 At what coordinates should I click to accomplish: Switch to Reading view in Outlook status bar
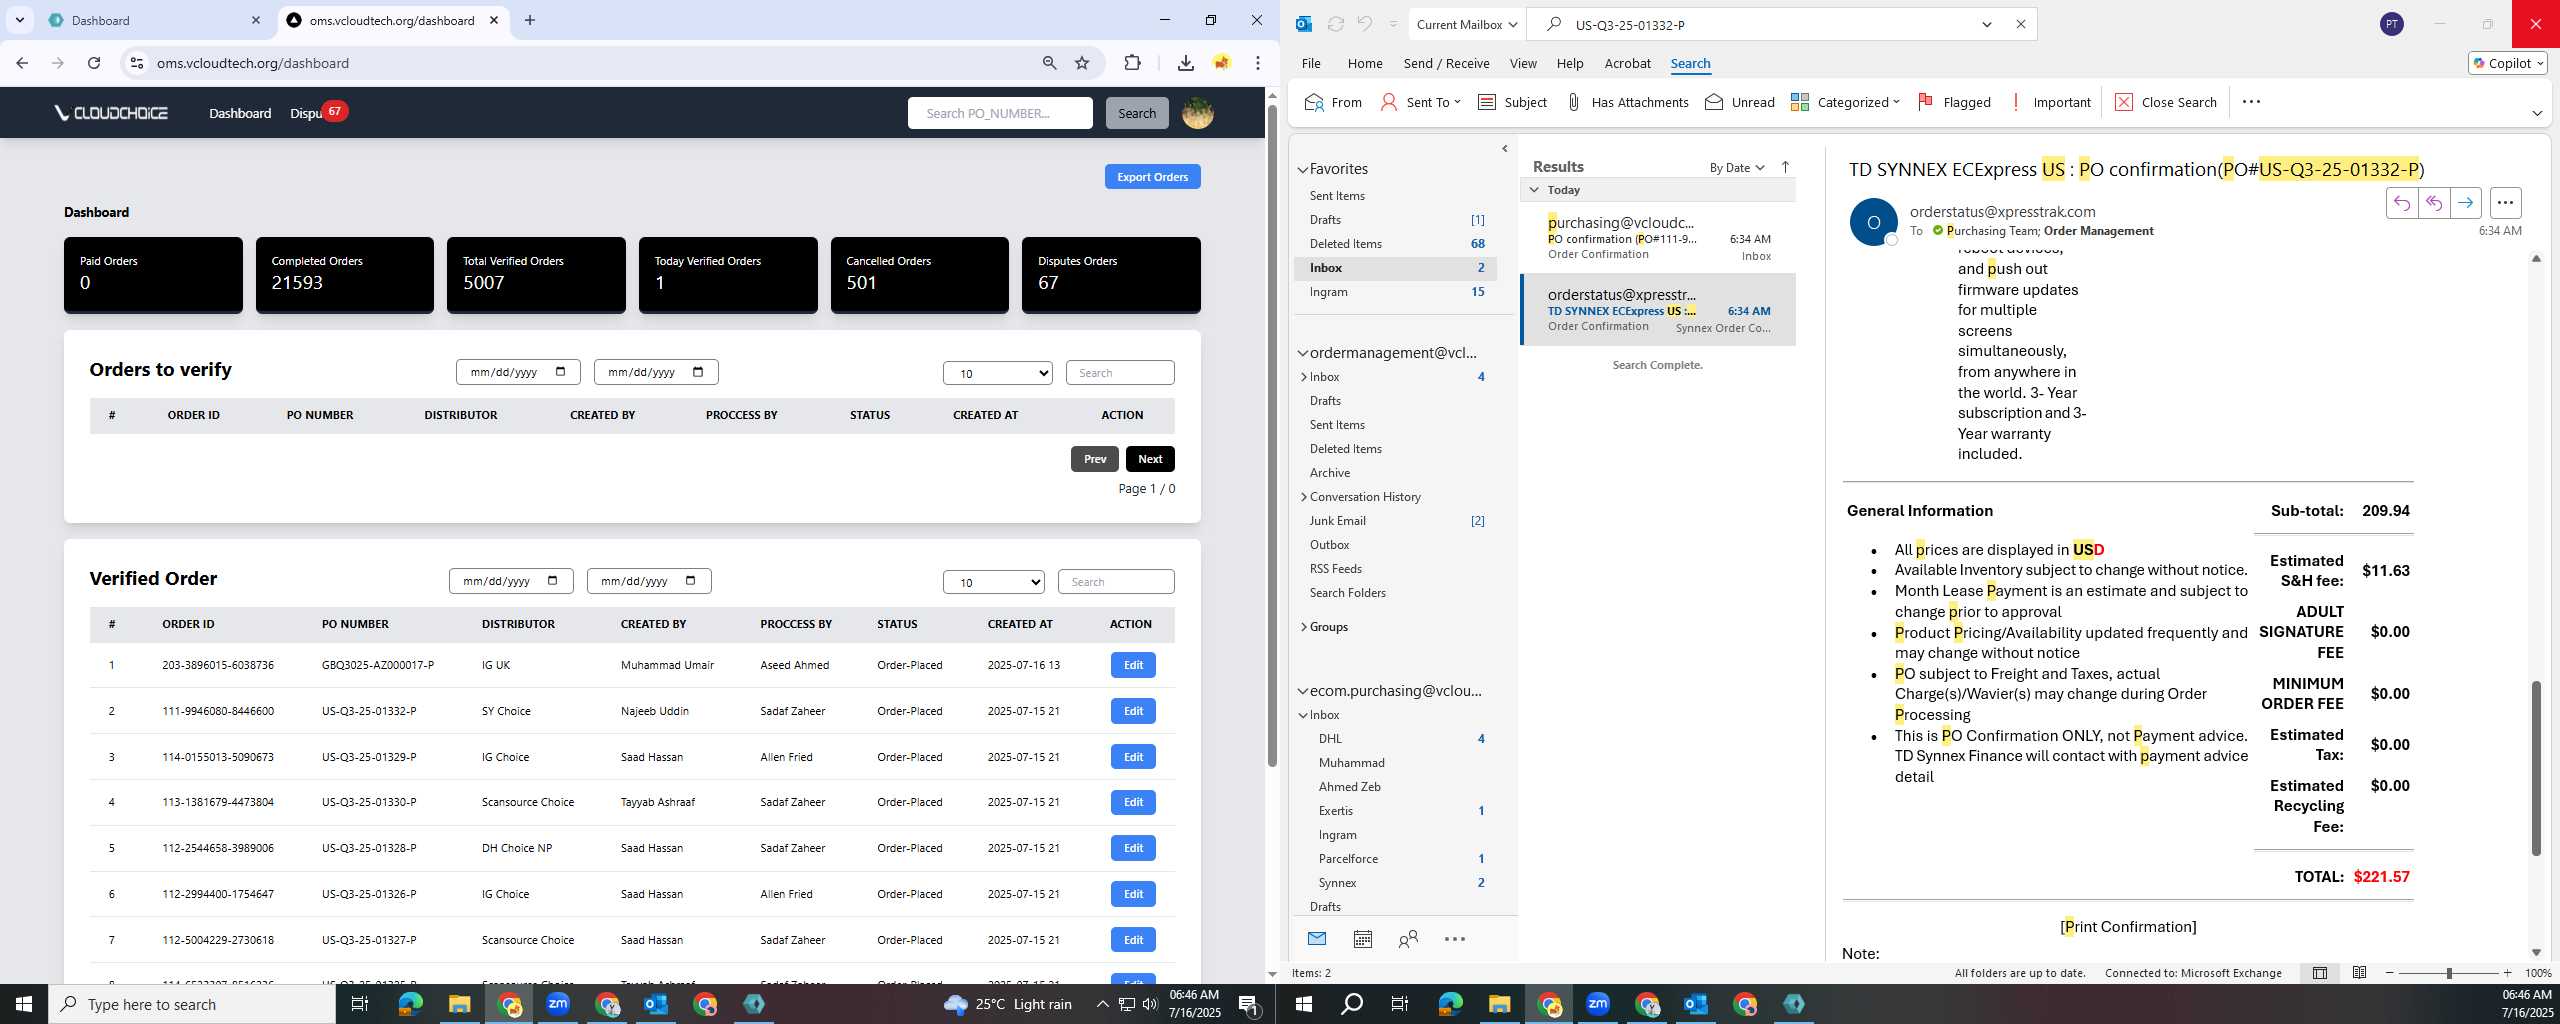tap(2359, 973)
